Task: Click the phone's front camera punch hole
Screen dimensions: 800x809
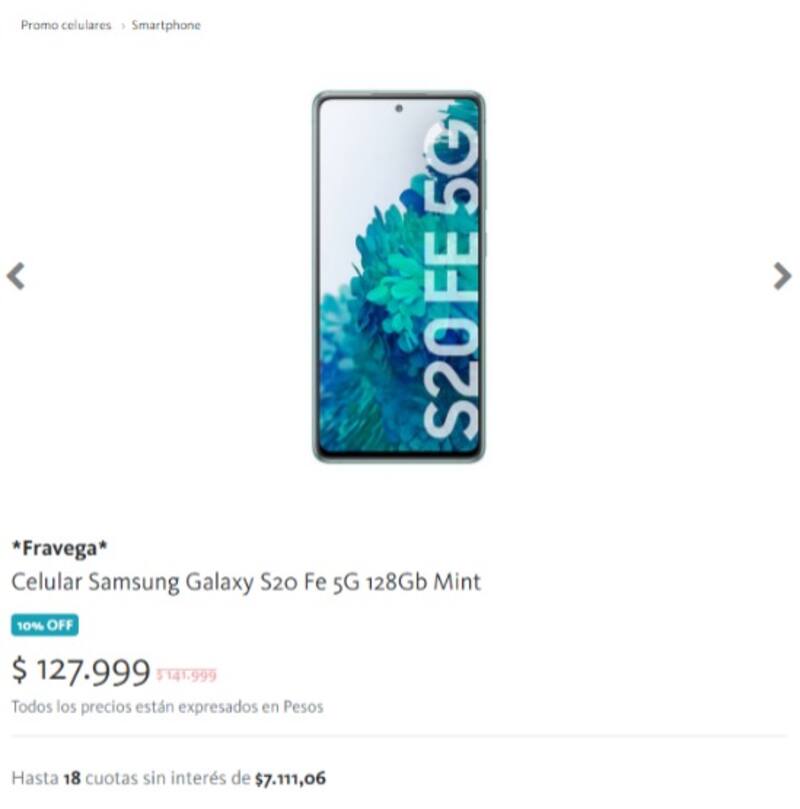Action: coord(399,108)
